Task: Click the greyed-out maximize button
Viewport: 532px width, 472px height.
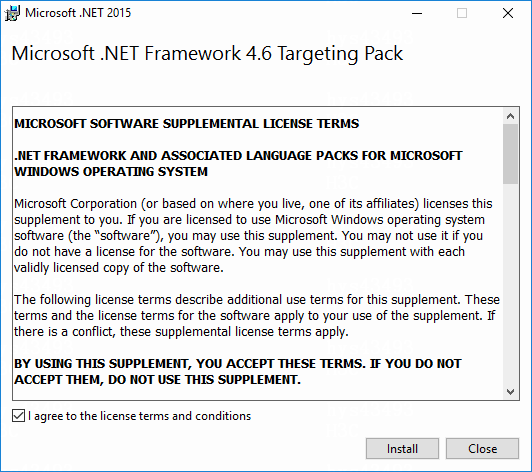Action: pyautogui.click(x=462, y=13)
